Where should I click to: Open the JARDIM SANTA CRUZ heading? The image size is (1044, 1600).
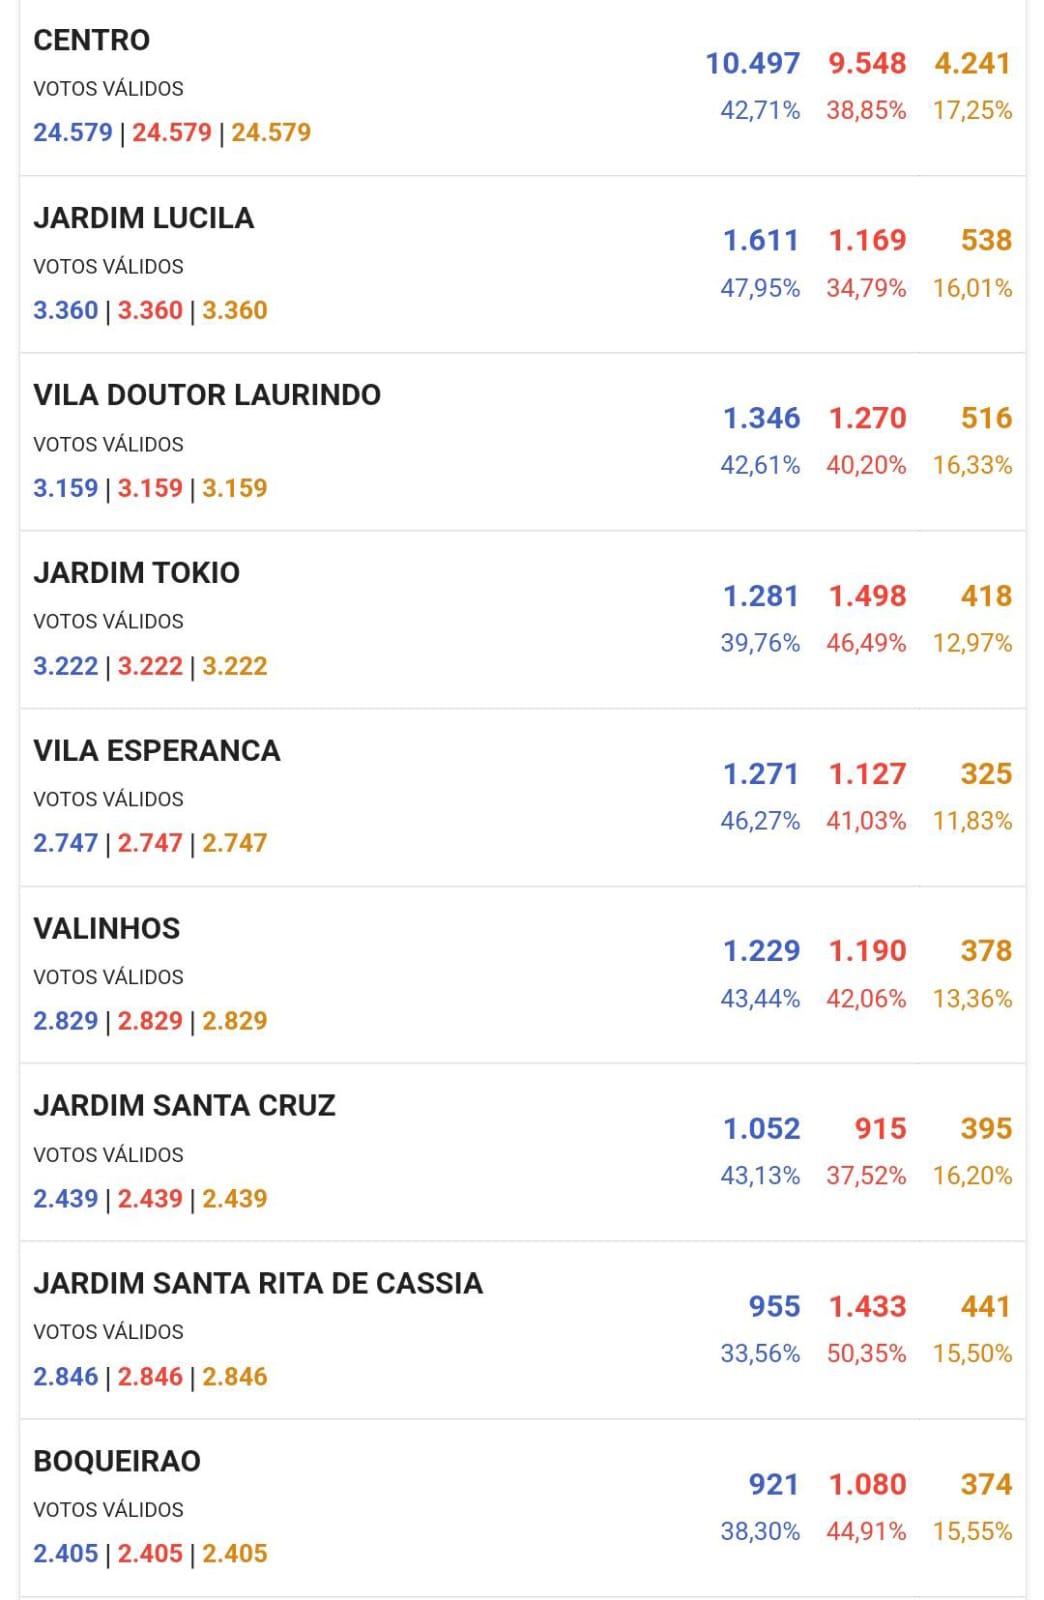tap(184, 1105)
